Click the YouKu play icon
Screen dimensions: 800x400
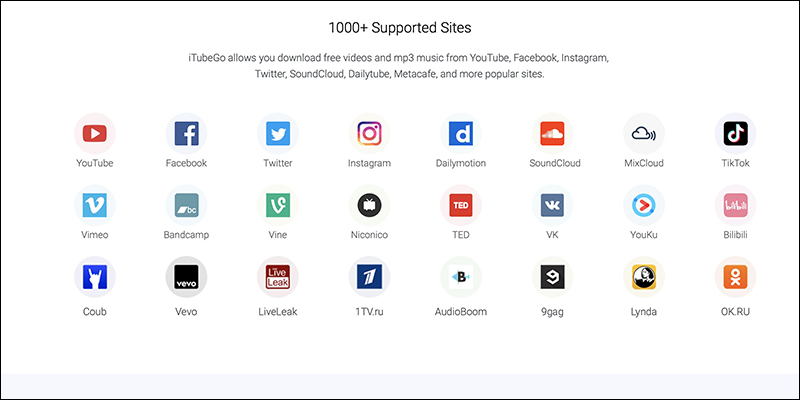click(x=644, y=205)
